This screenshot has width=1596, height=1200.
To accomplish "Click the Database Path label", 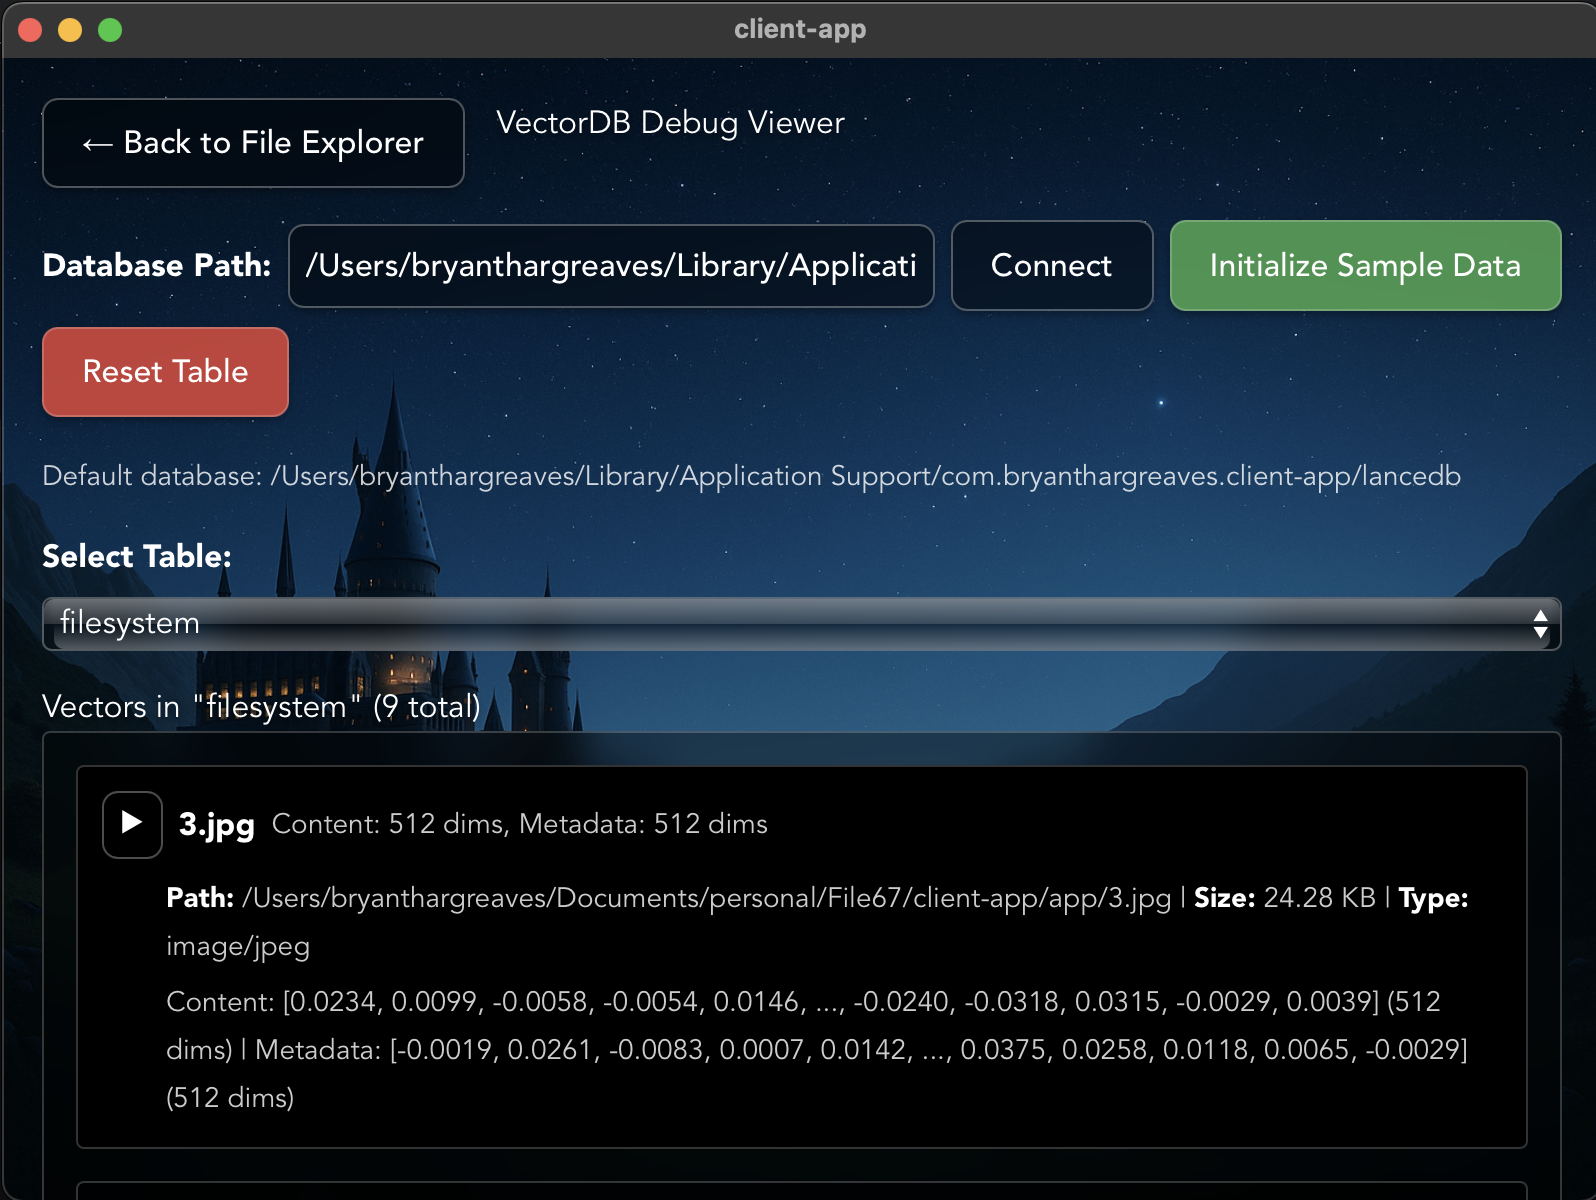I will point(157,265).
